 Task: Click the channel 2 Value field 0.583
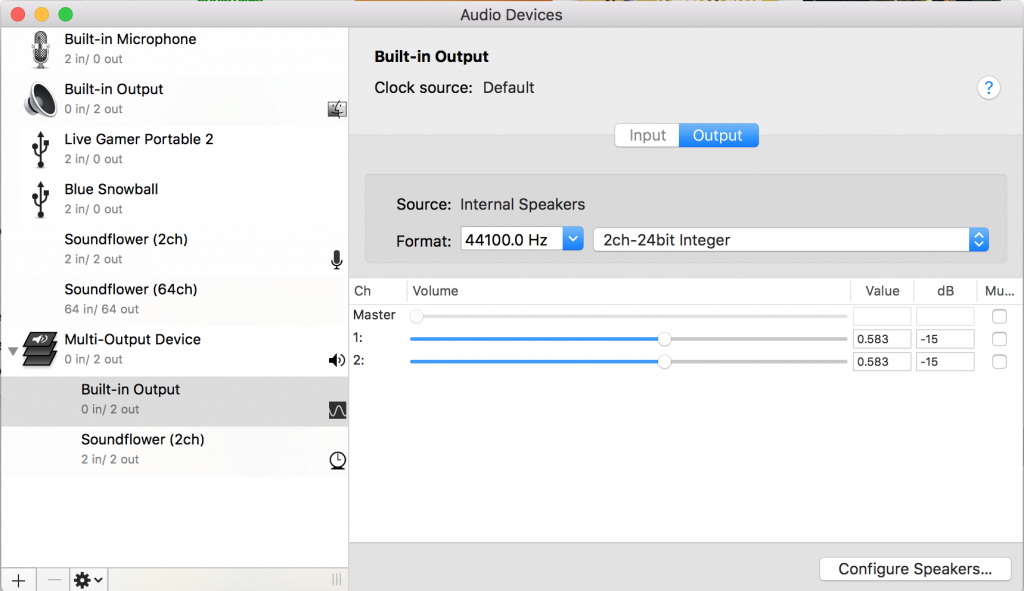(x=882, y=362)
